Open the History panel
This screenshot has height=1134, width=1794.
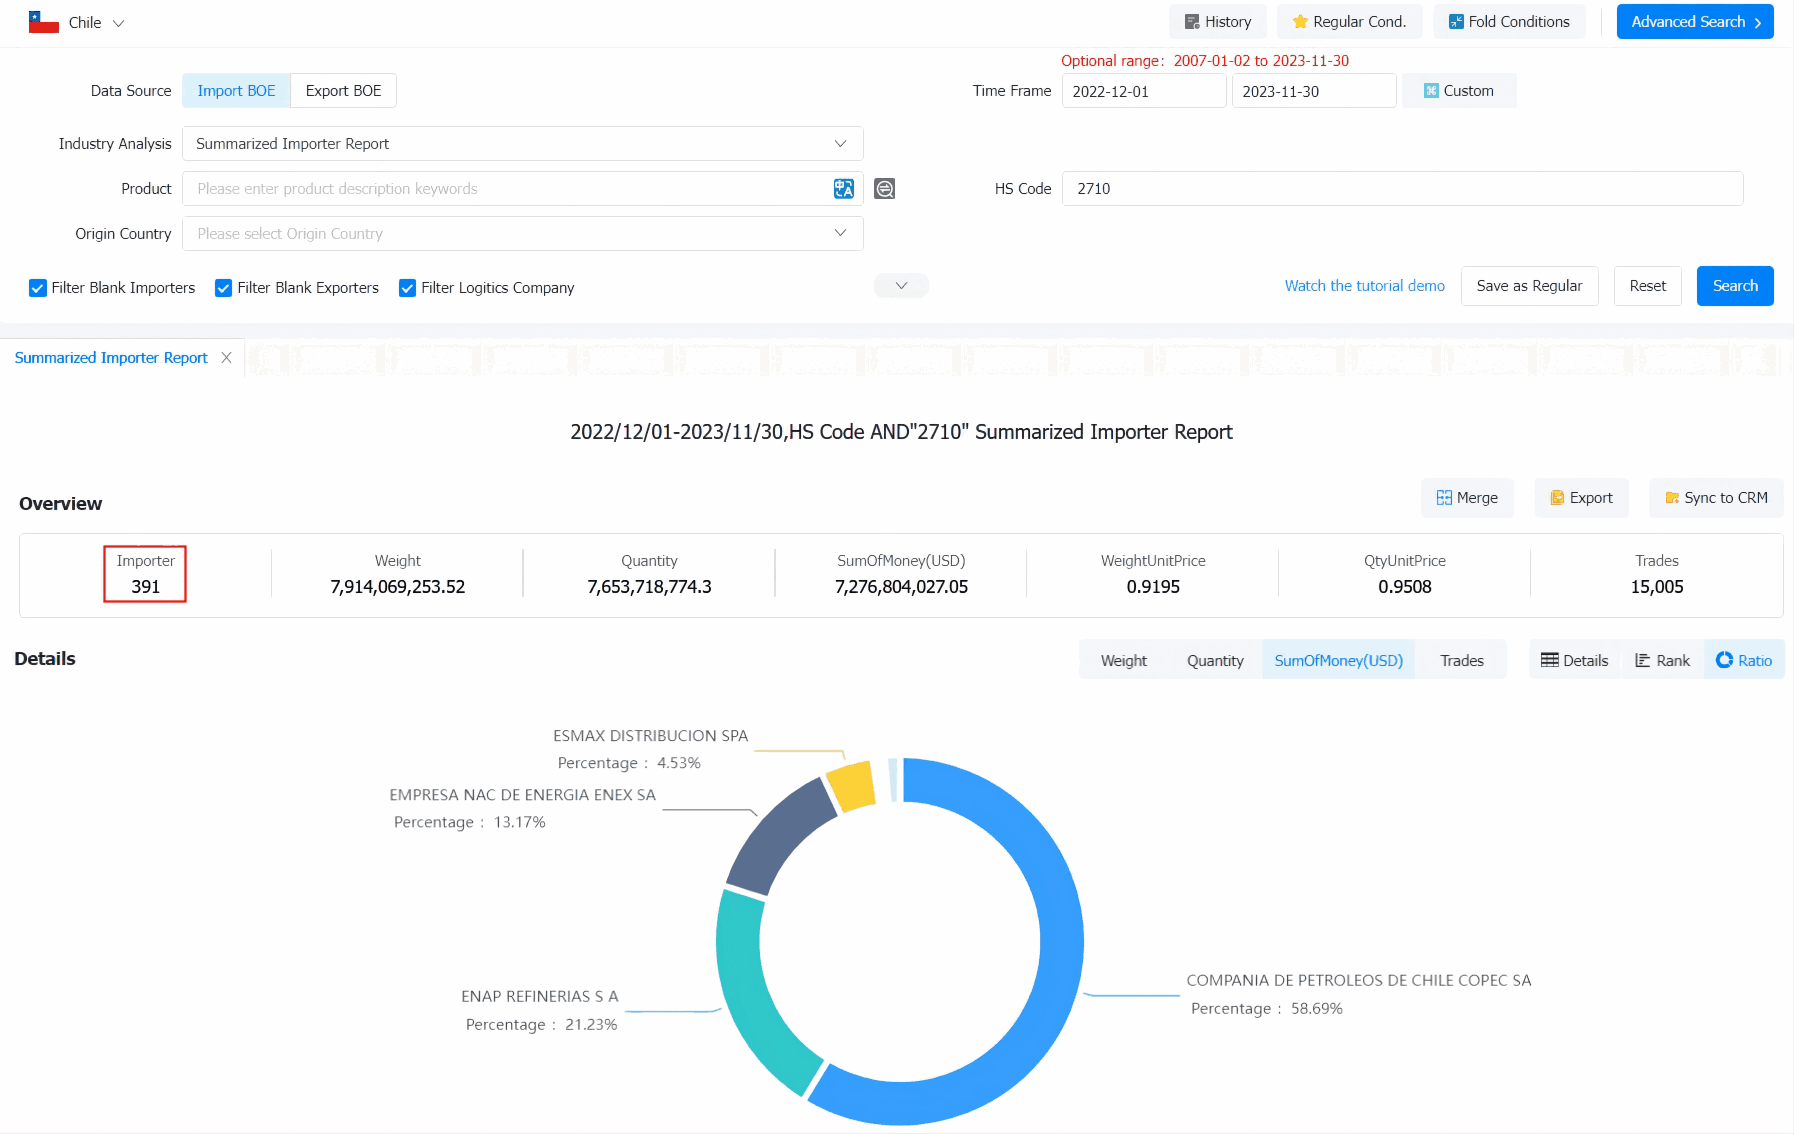(1218, 22)
